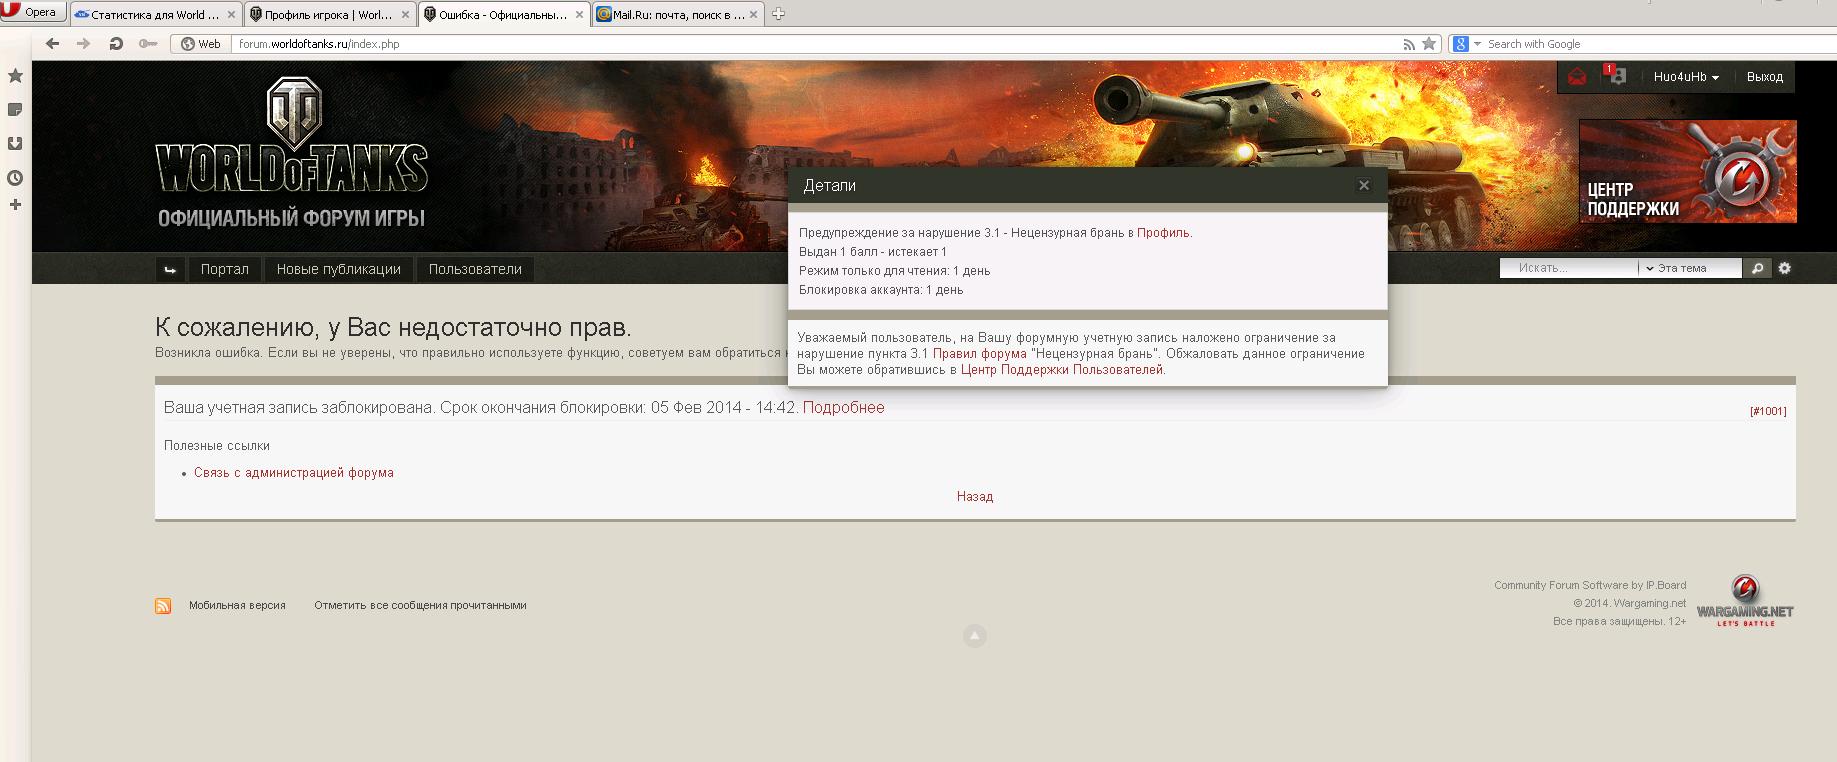Switch to the Mail.Ru tab
The height and width of the screenshot is (762, 1837).
tap(678, 14)
